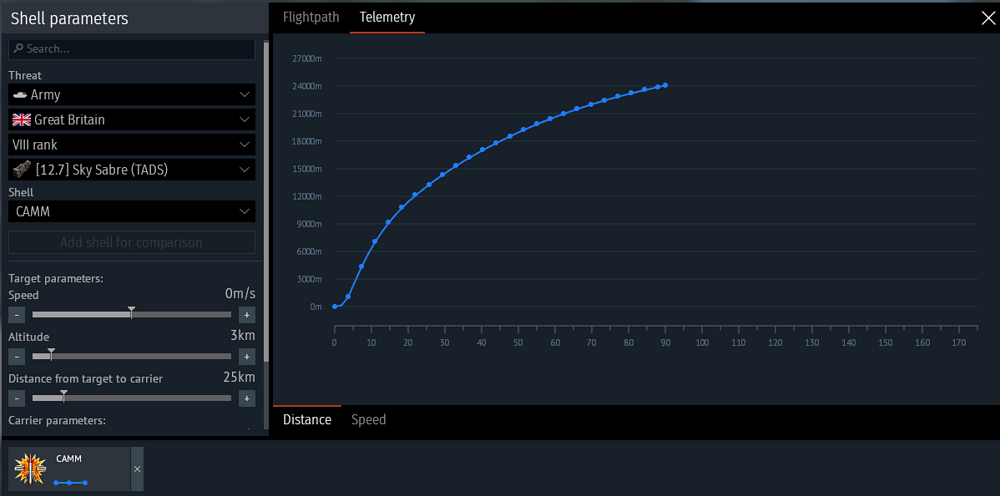Decrease distance to carrier with minus button

[17, 398]
